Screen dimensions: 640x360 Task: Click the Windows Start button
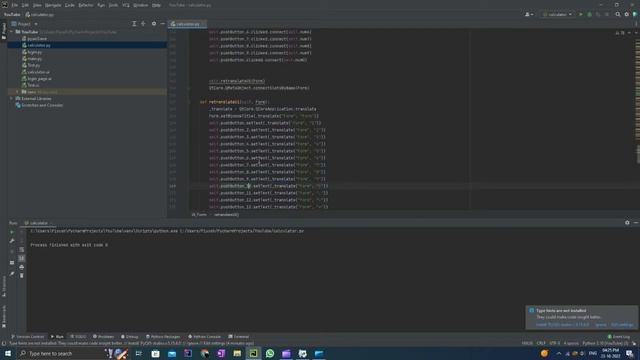(8, 353)
